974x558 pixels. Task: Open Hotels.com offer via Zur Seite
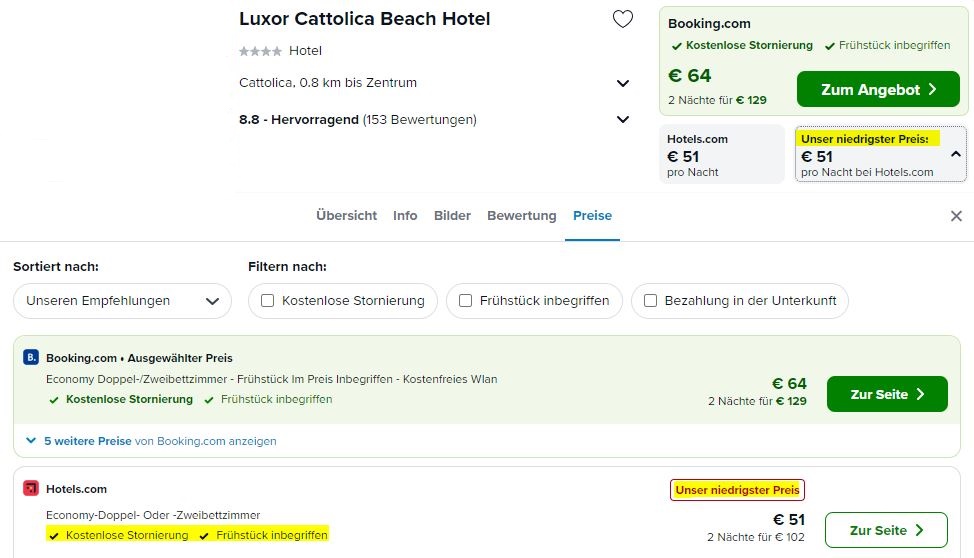tap(886, 530)
